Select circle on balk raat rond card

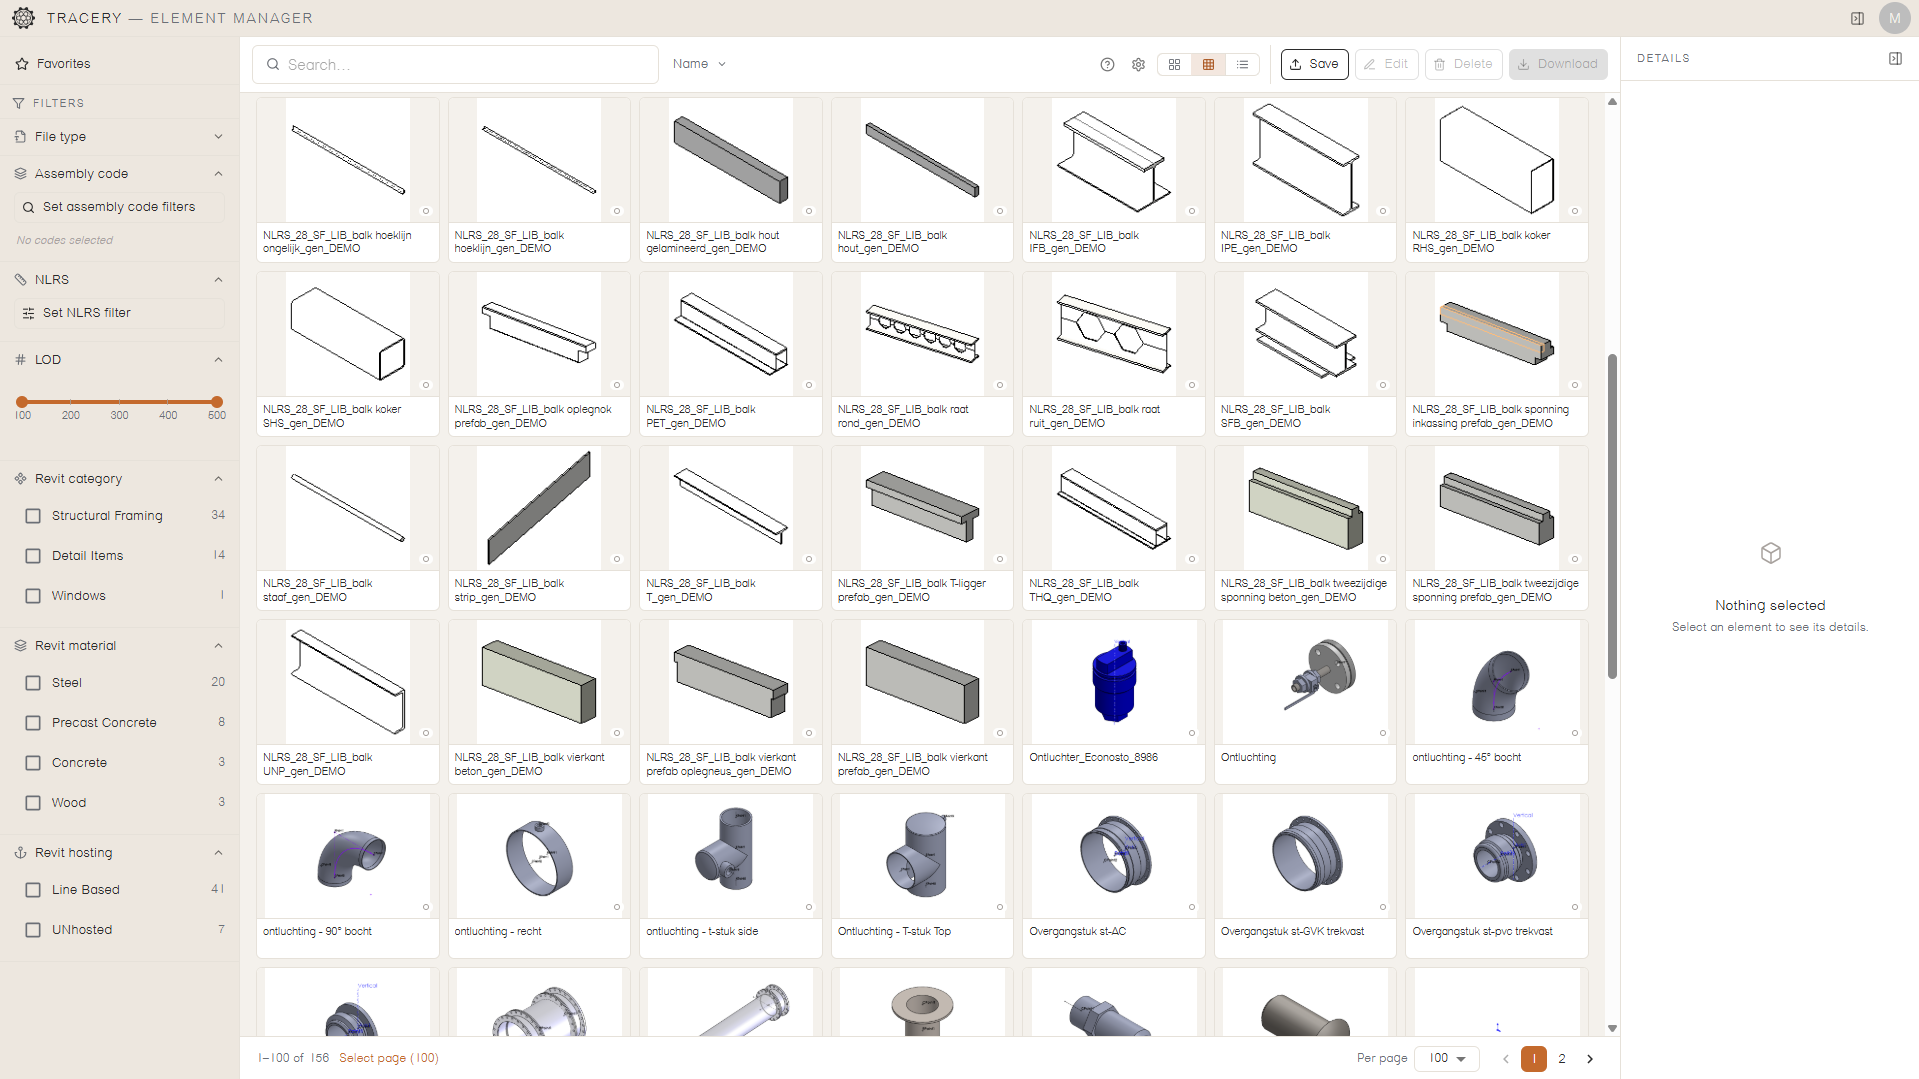(x=1000, y=386)
